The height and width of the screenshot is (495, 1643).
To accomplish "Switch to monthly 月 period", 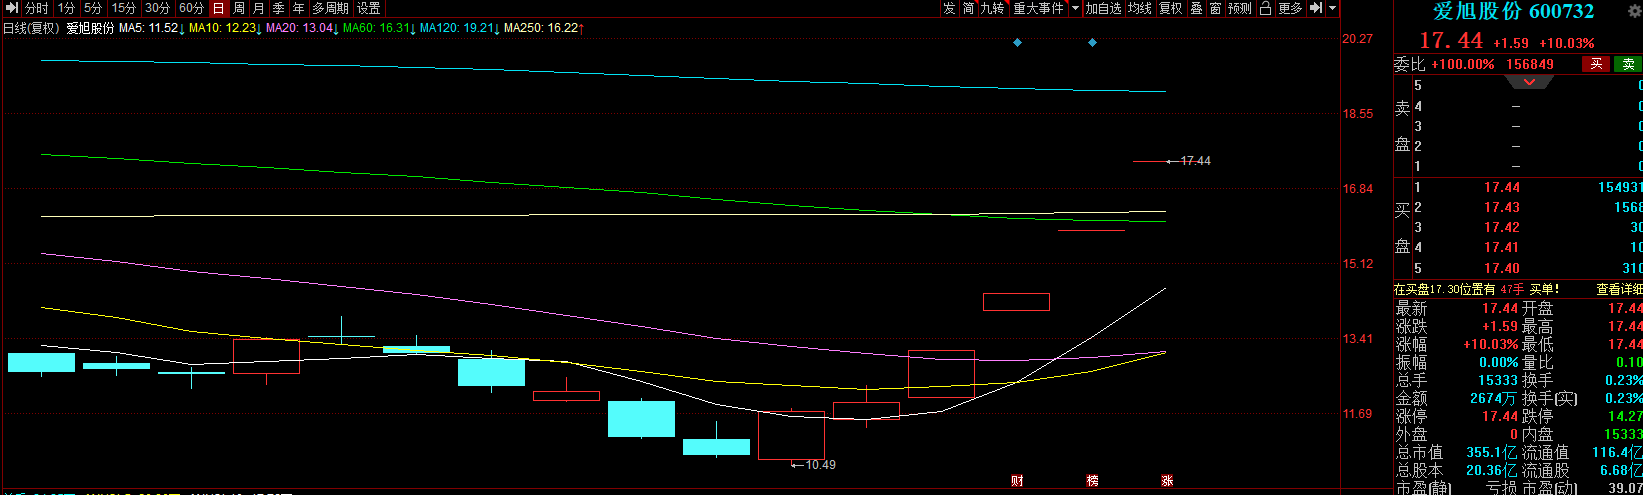I will (x=259, y=8).
